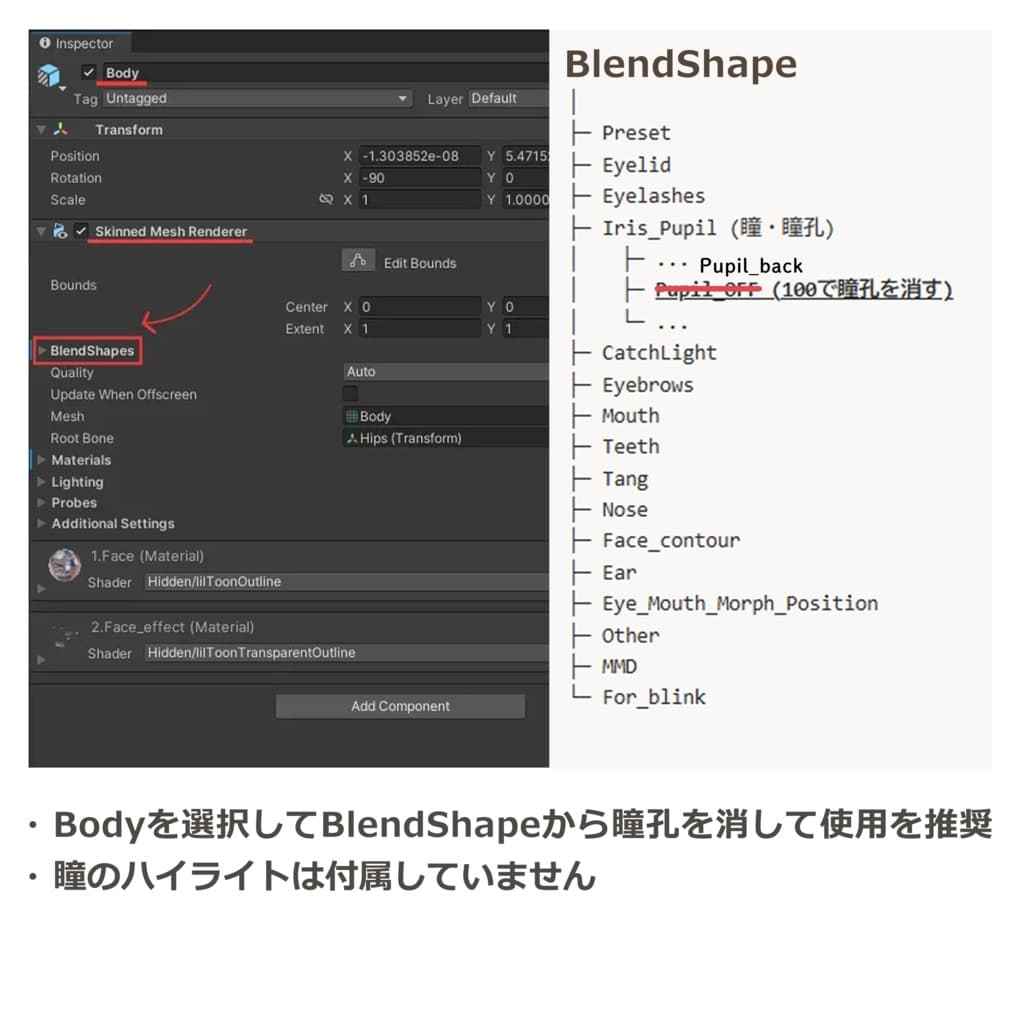Expand the Probes foldout

pyautogui.click(x=42, y=503)
